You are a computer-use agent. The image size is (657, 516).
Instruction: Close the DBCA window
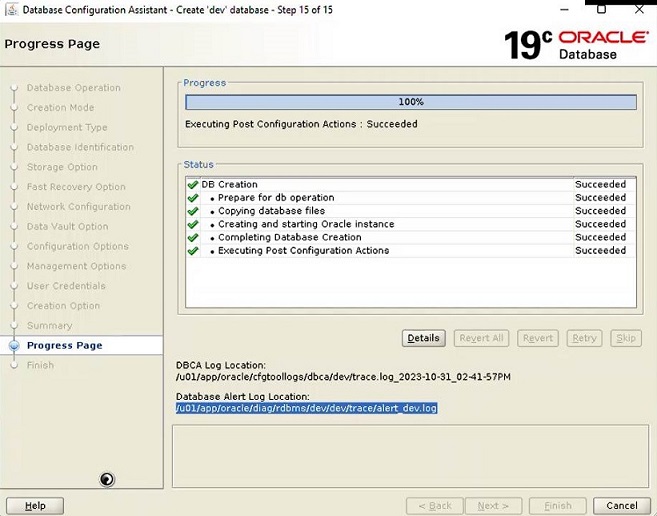[639, 9]
